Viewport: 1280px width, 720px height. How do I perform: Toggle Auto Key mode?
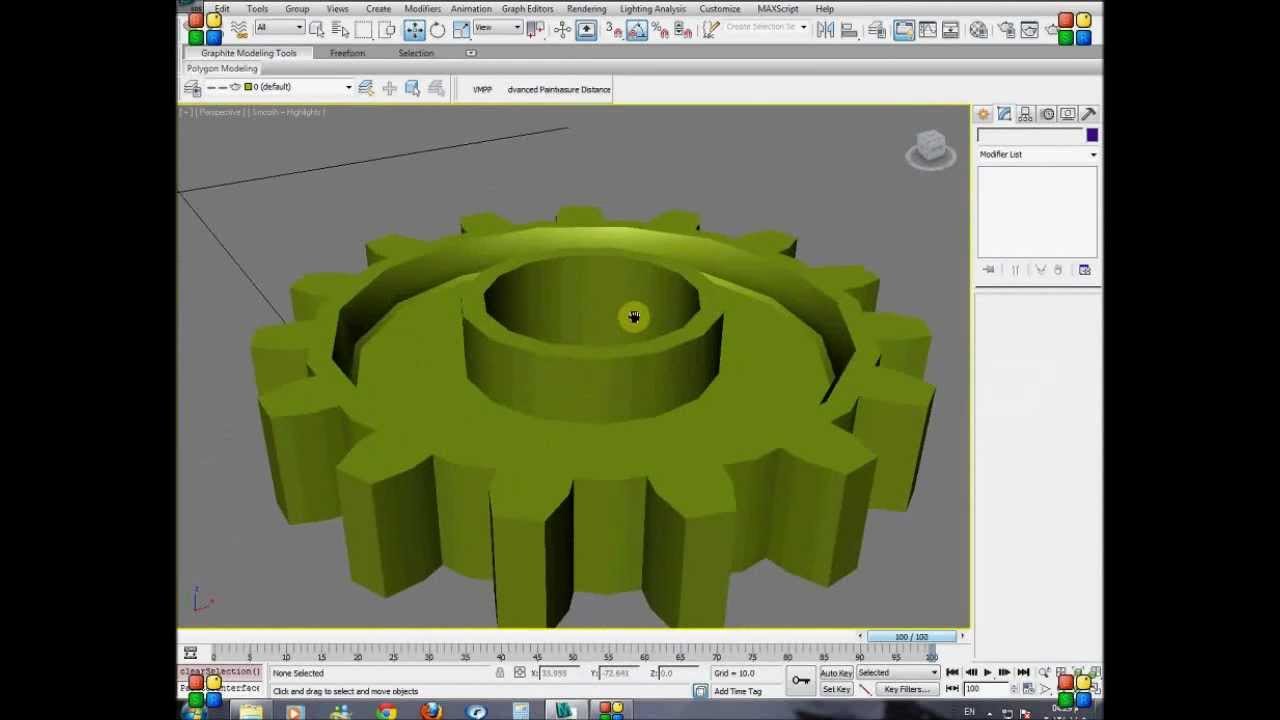[835, 673]
